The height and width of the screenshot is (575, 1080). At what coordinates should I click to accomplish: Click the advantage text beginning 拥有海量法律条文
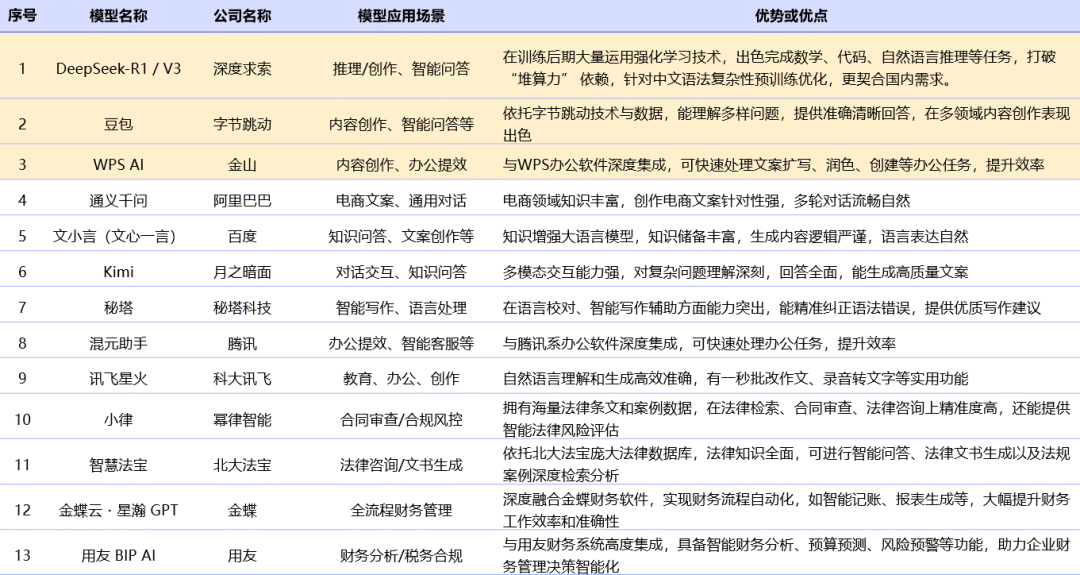pos(786,419)
